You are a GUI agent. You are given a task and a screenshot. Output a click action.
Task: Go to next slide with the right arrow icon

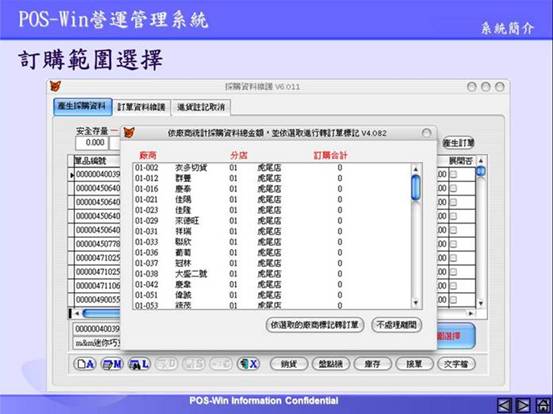[x=523, y=405]
